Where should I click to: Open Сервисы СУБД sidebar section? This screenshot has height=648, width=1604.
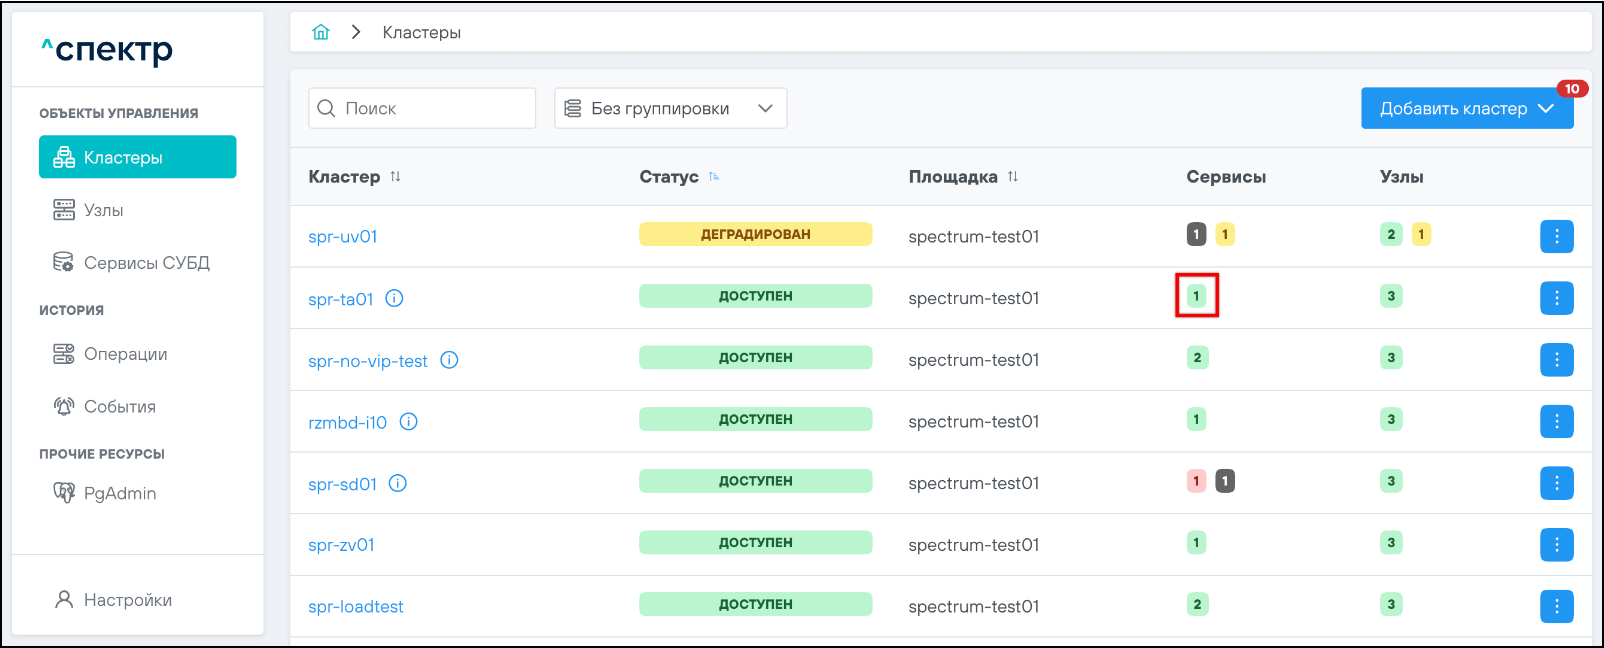pos(146,263)
